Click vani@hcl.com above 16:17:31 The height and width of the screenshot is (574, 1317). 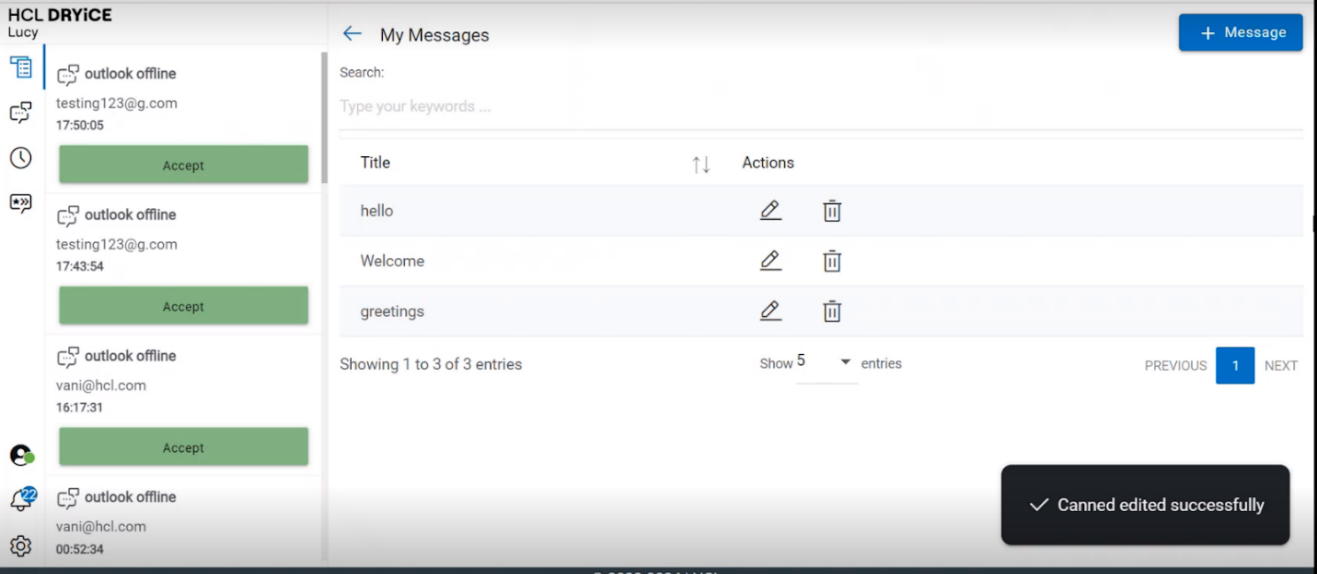[101, 385]
